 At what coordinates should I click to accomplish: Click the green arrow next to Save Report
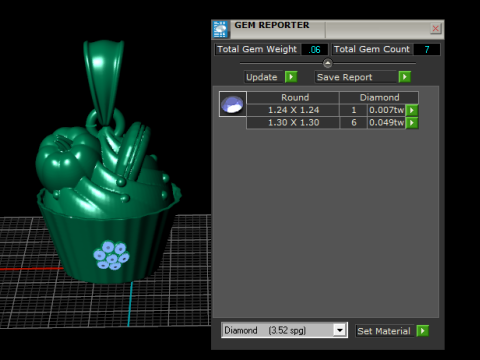(405, 77)
